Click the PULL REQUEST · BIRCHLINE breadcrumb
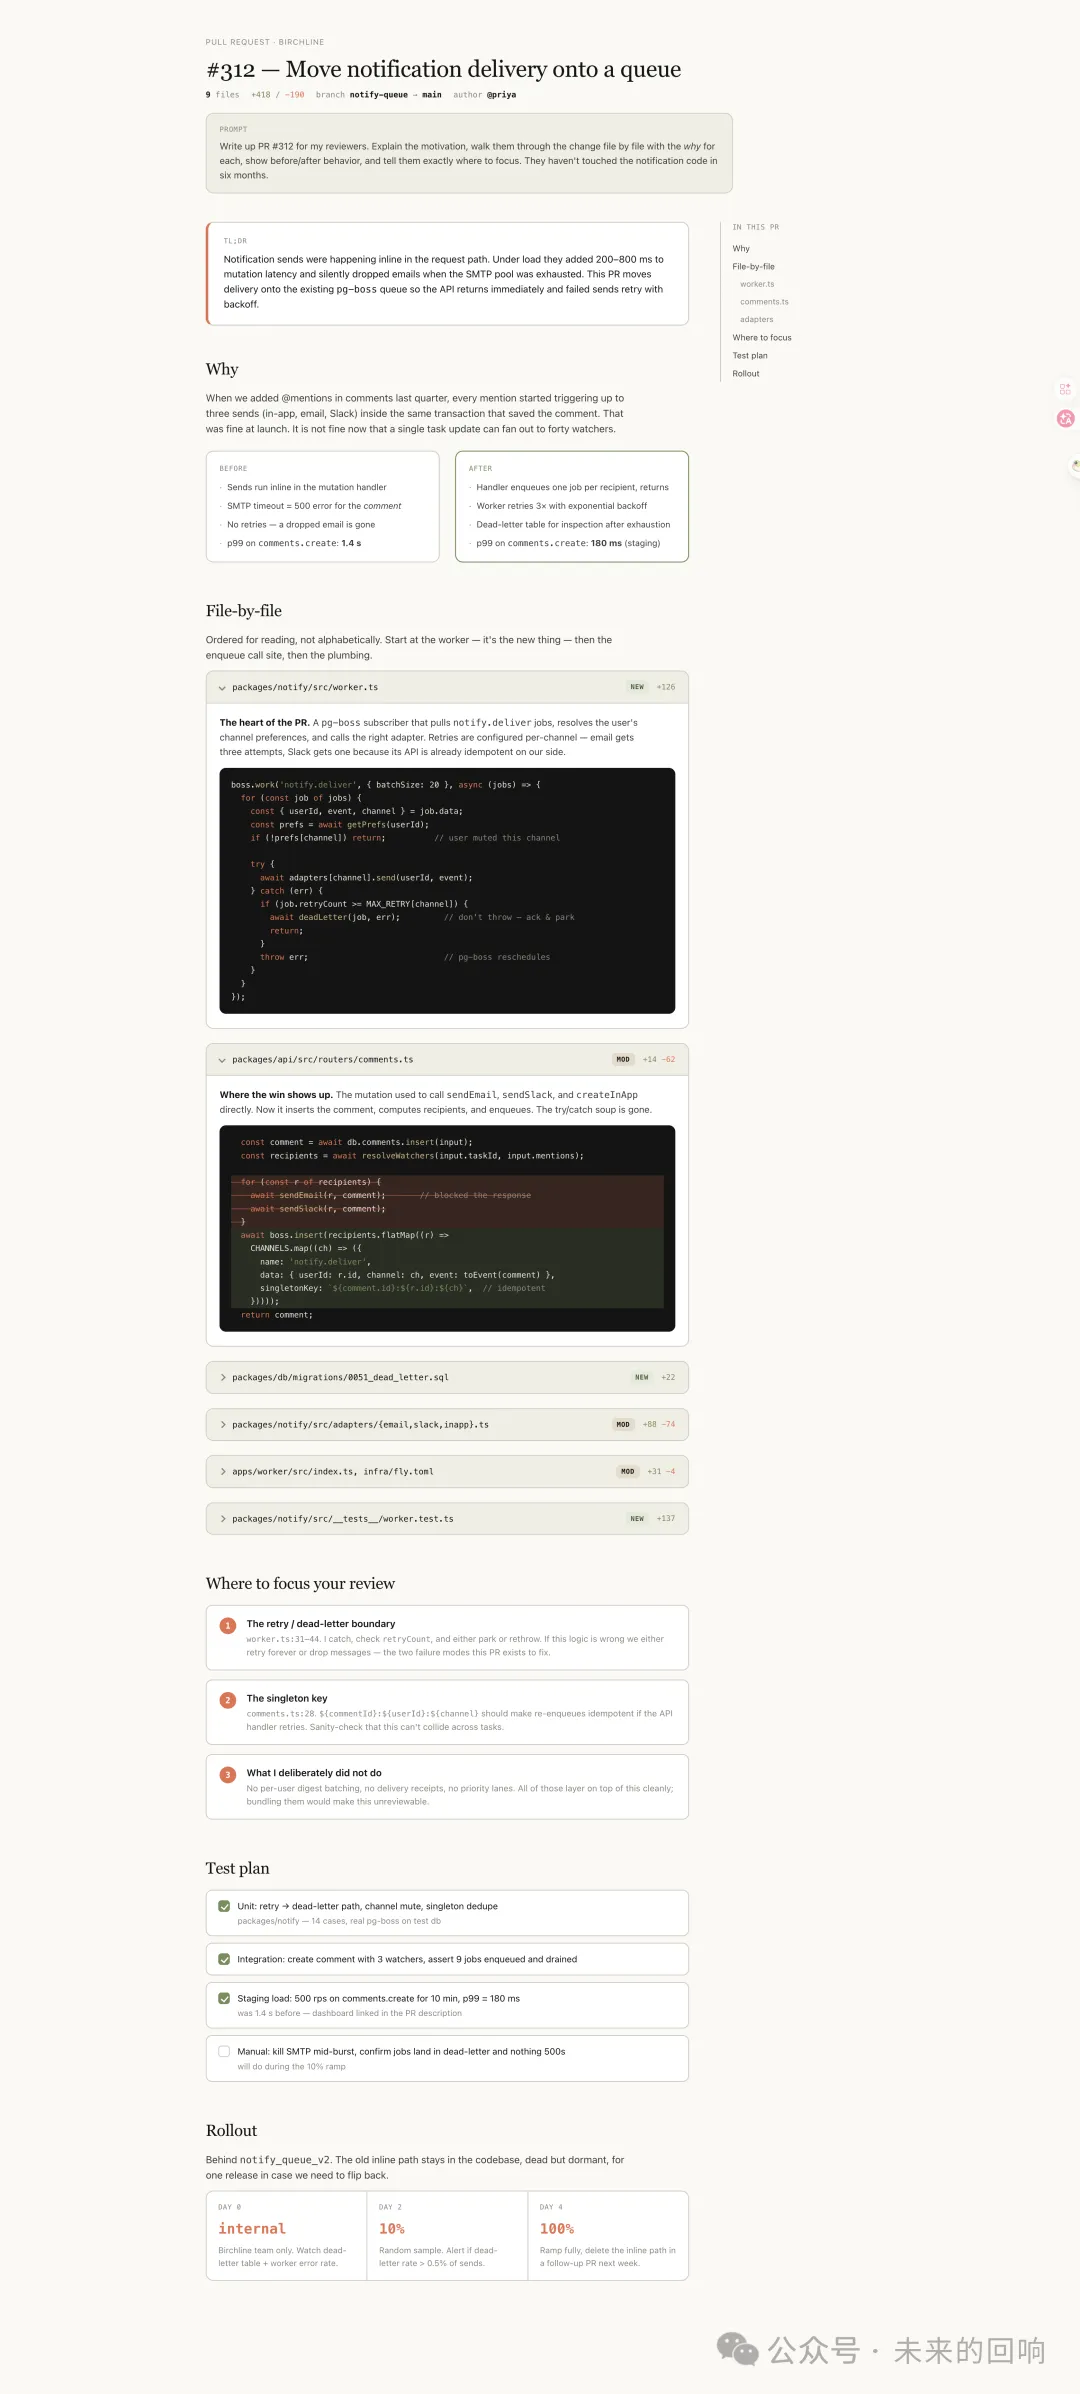This screenshot has height=2394, width=1080. [x=265, y=42]
